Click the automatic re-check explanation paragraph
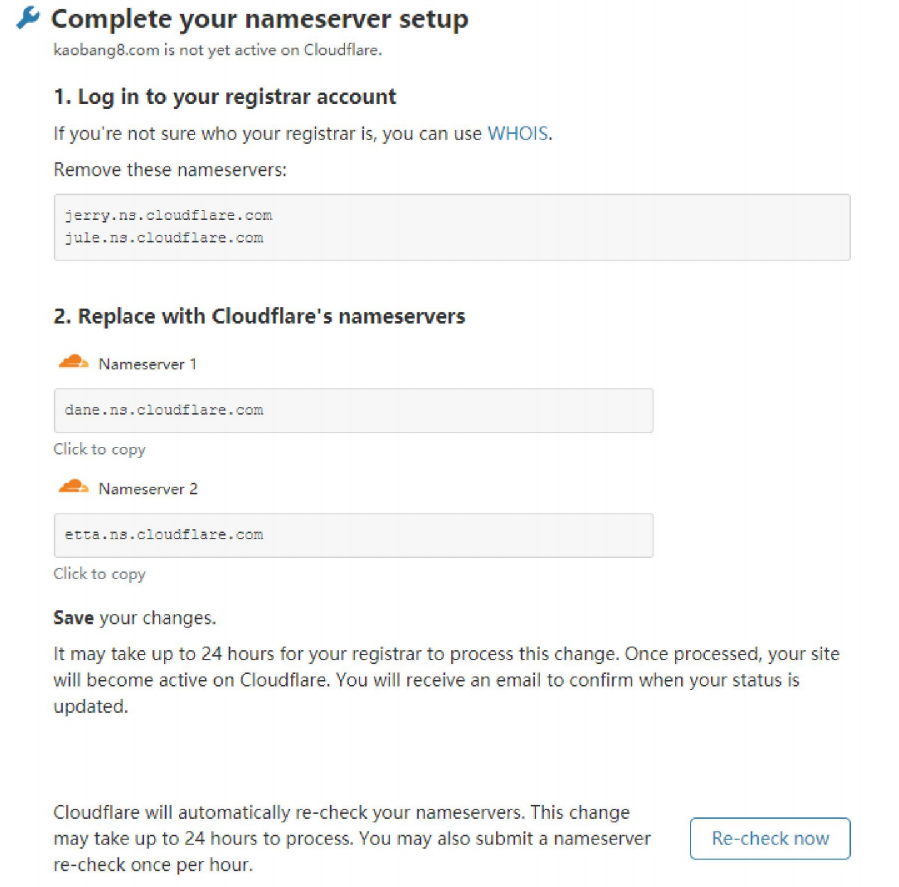 click(352, 838)
